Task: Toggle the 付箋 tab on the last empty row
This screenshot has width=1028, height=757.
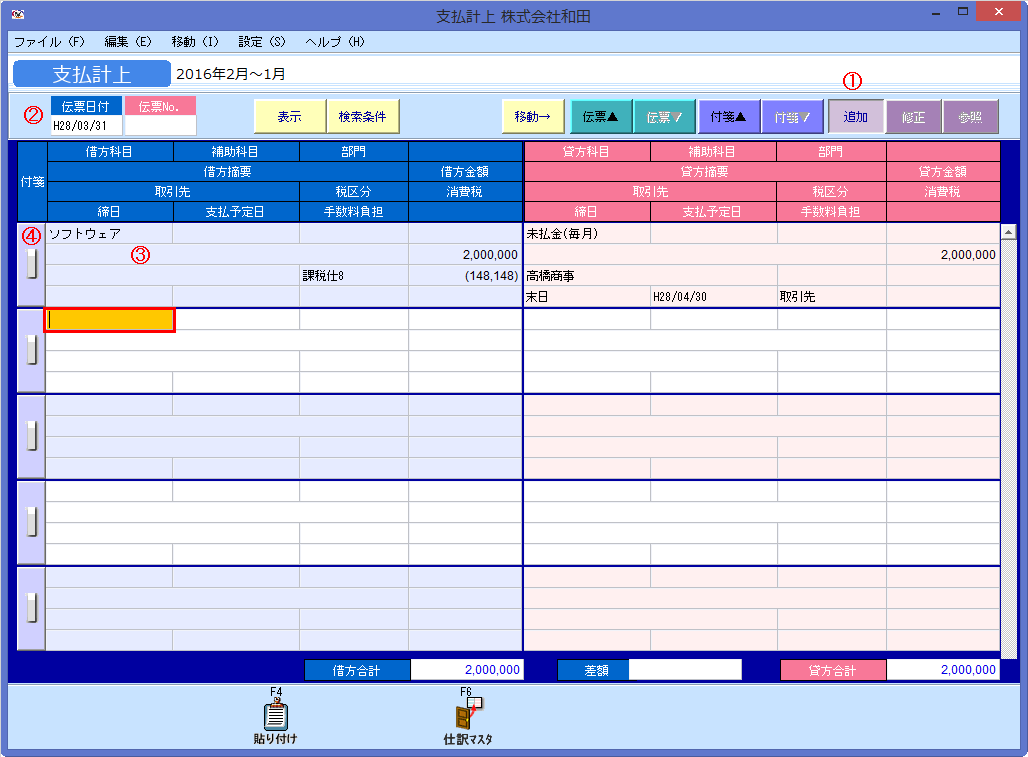Action: [30, 606]
